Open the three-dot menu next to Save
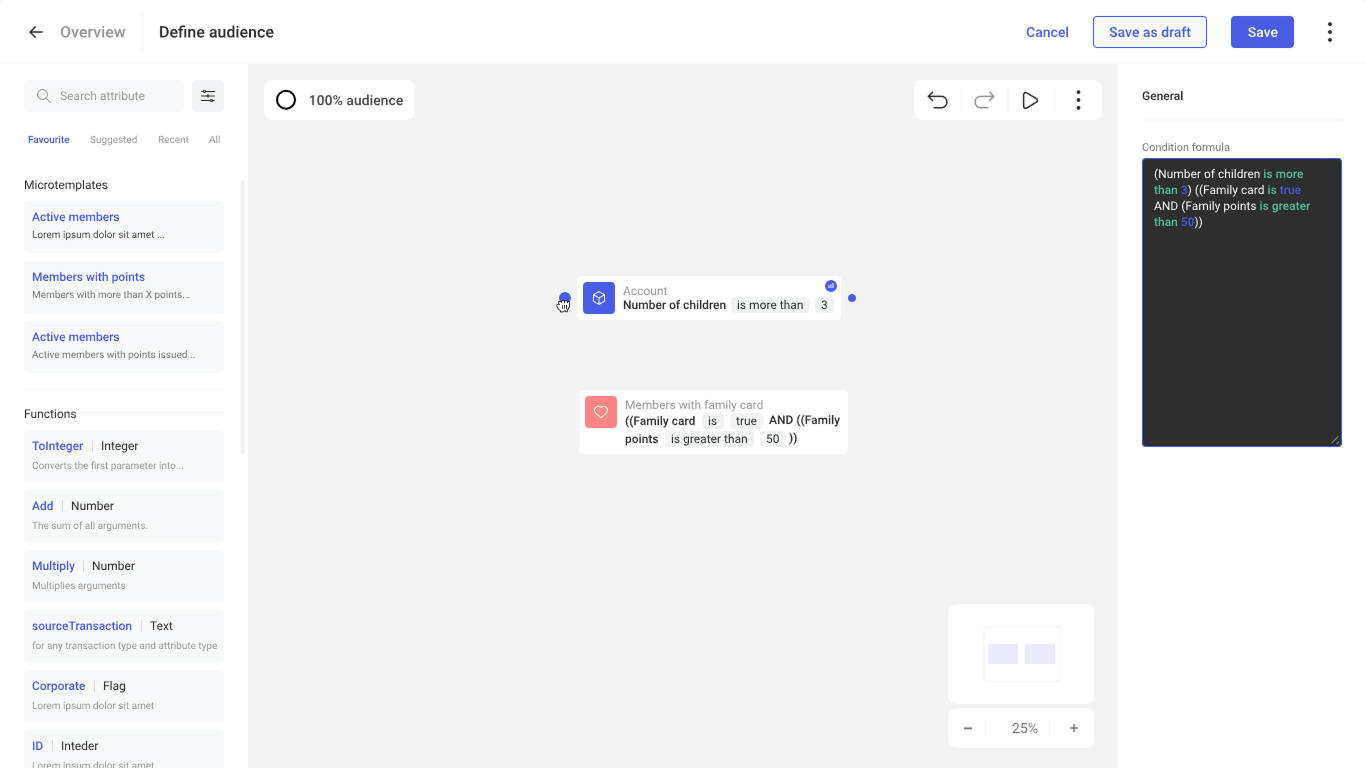 (x=1330, y=31)
